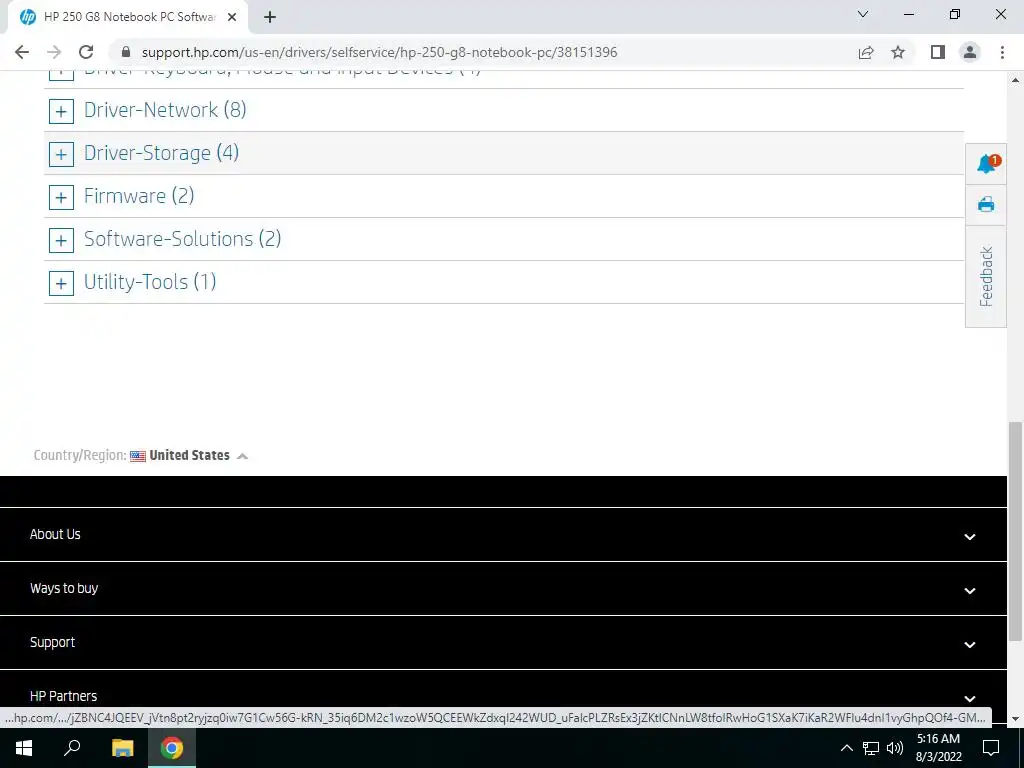Expand the Driver-Storage plus icon
The width and height of the screenshot is (1024, 768).
(61, 155)
